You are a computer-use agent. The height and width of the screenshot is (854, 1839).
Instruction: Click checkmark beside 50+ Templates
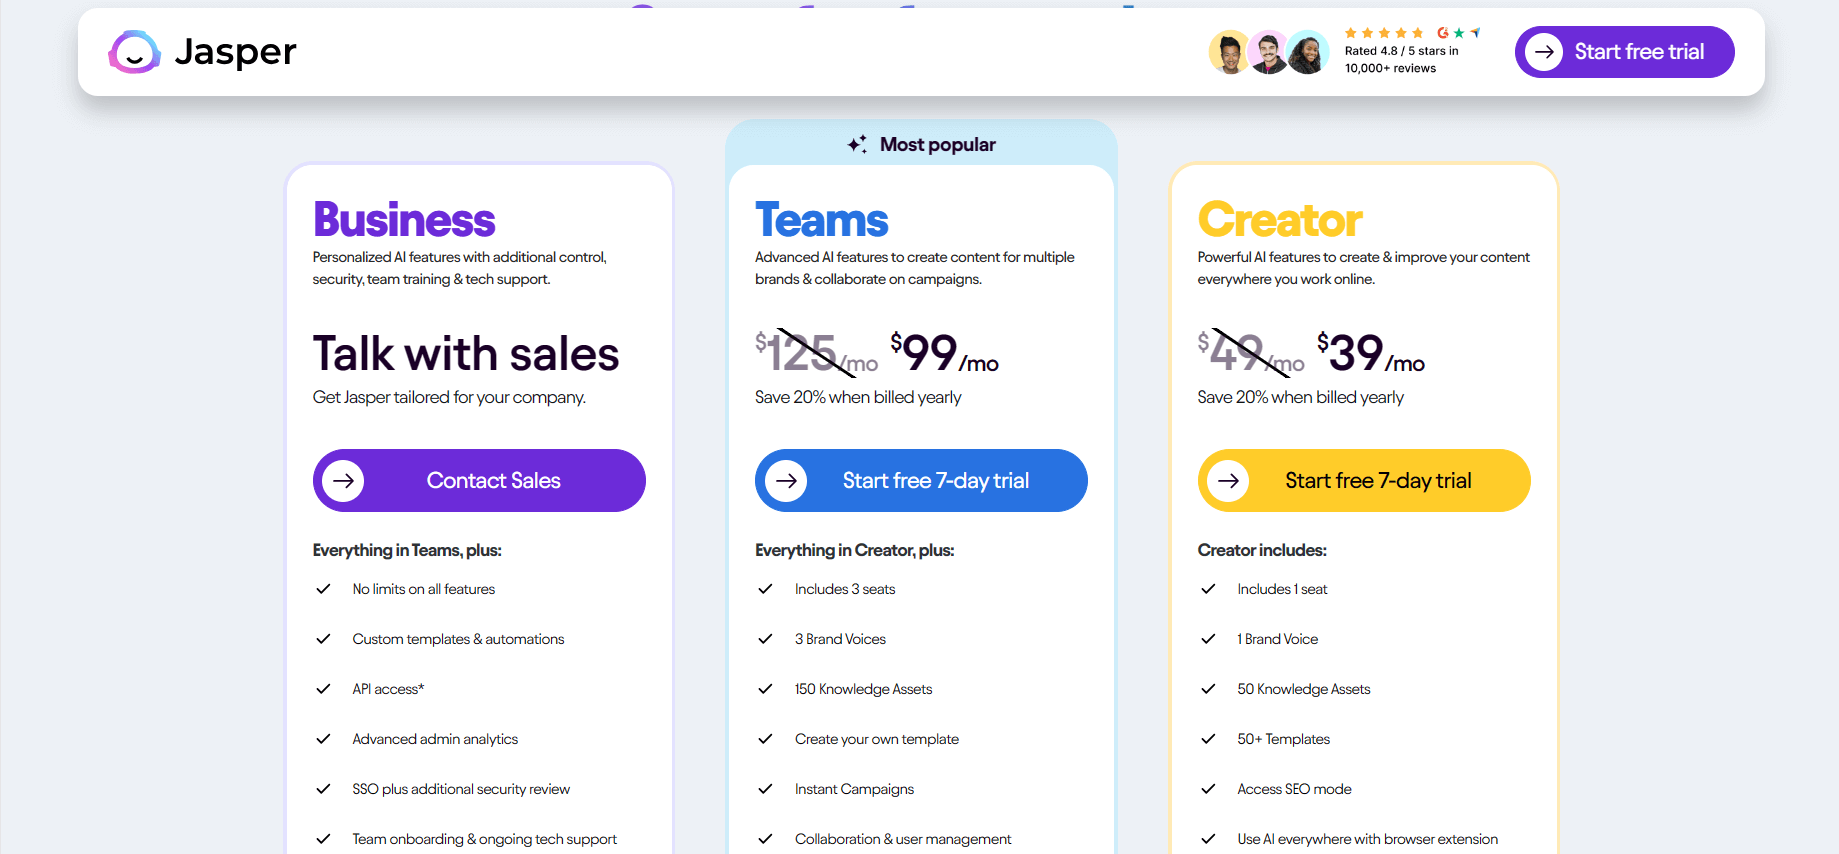point(1208,739)
